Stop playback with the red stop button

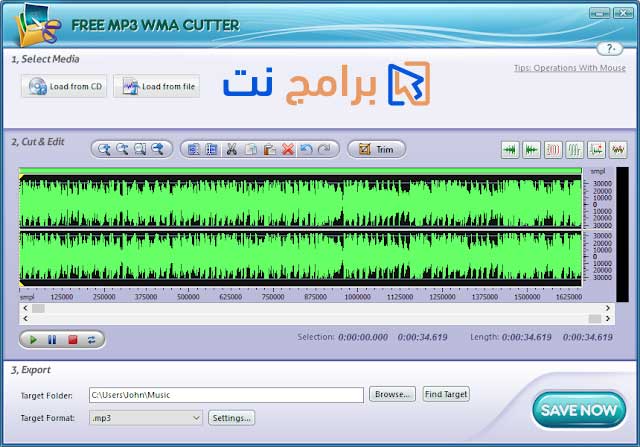[73, 340]
